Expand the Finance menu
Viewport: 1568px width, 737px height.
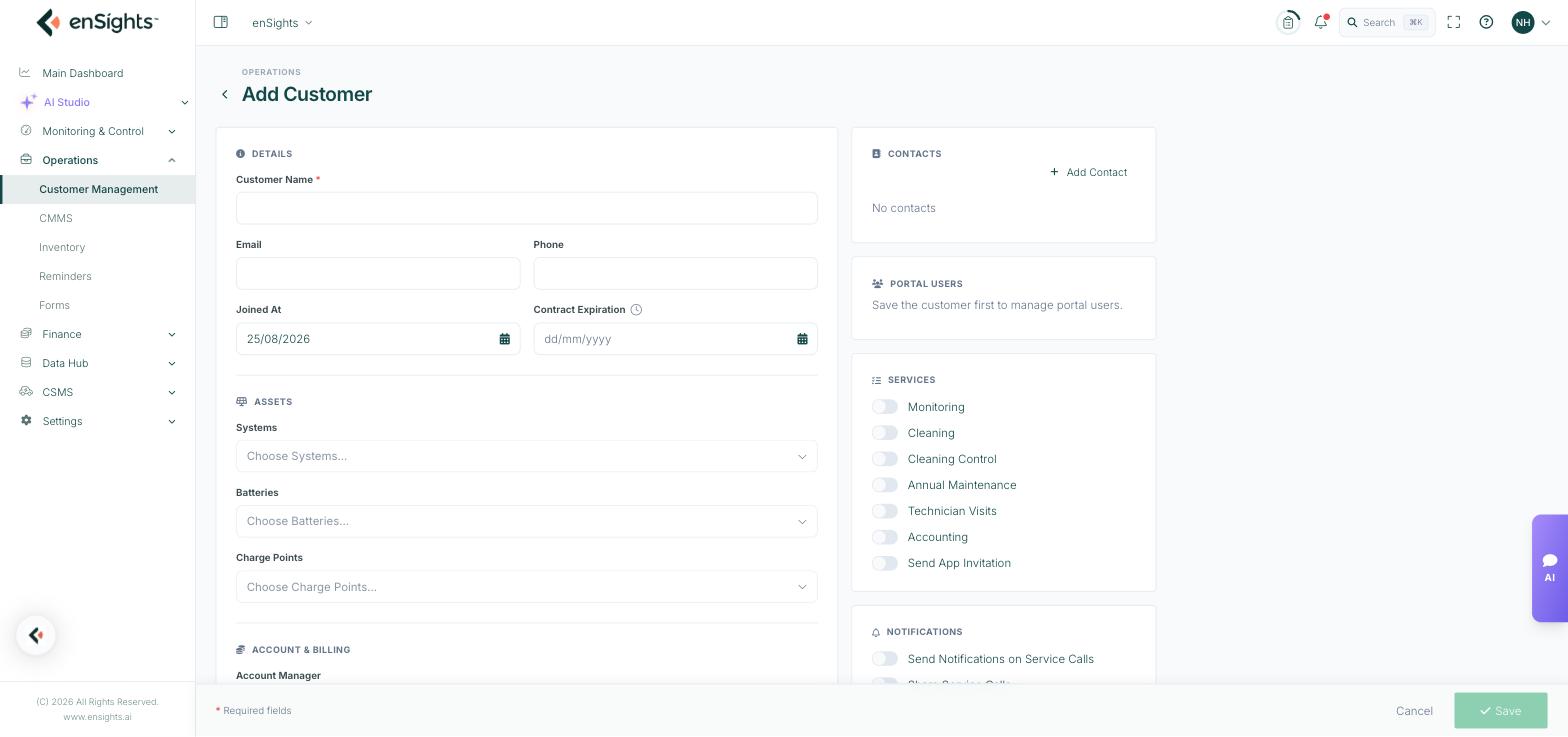coord(98,334)
